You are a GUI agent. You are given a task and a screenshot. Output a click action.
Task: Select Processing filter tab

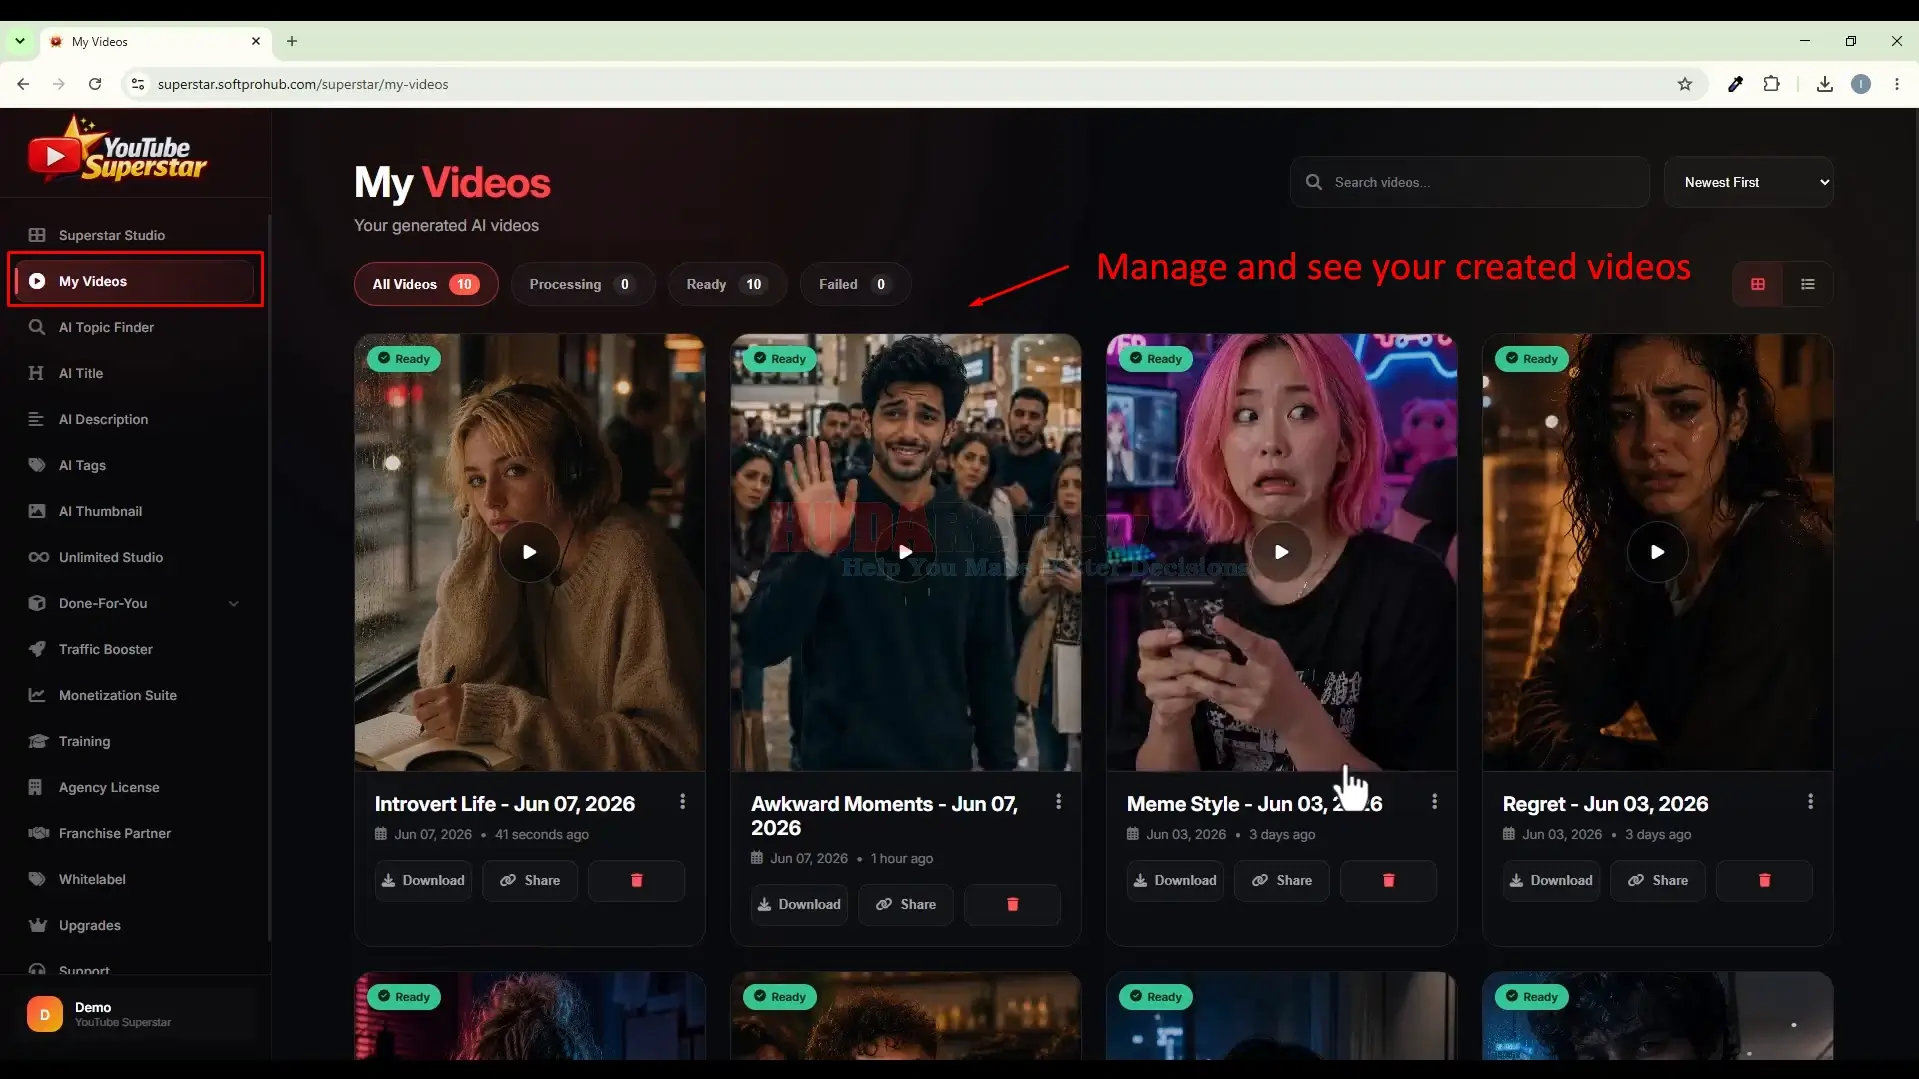[x=583, y=284]
